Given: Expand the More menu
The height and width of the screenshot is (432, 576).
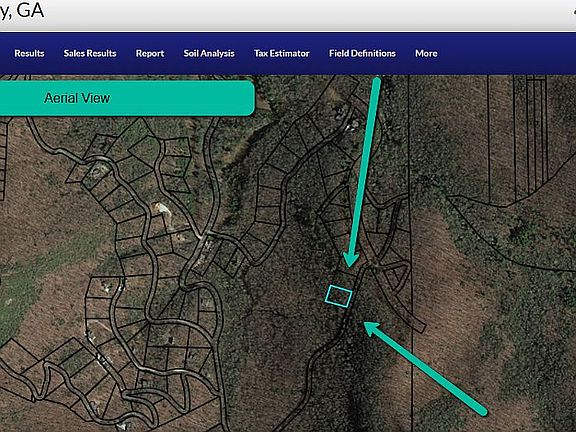Looking at the screenshot, I should pos(426,53).
